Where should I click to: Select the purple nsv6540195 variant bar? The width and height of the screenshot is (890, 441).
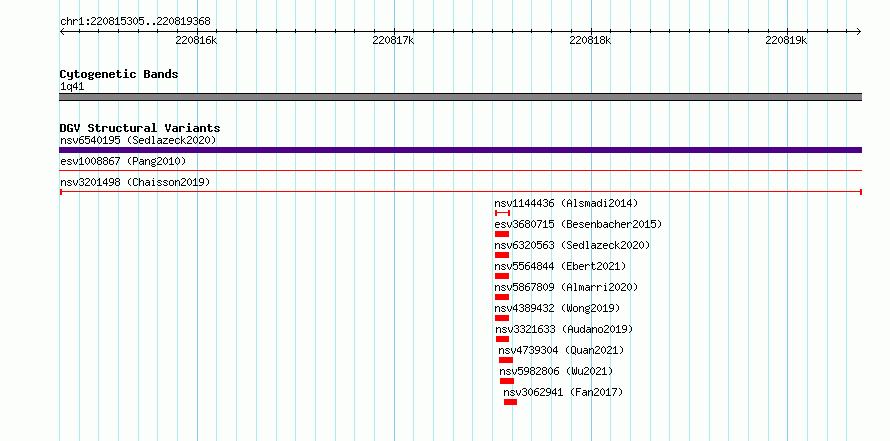coord(460,150)
